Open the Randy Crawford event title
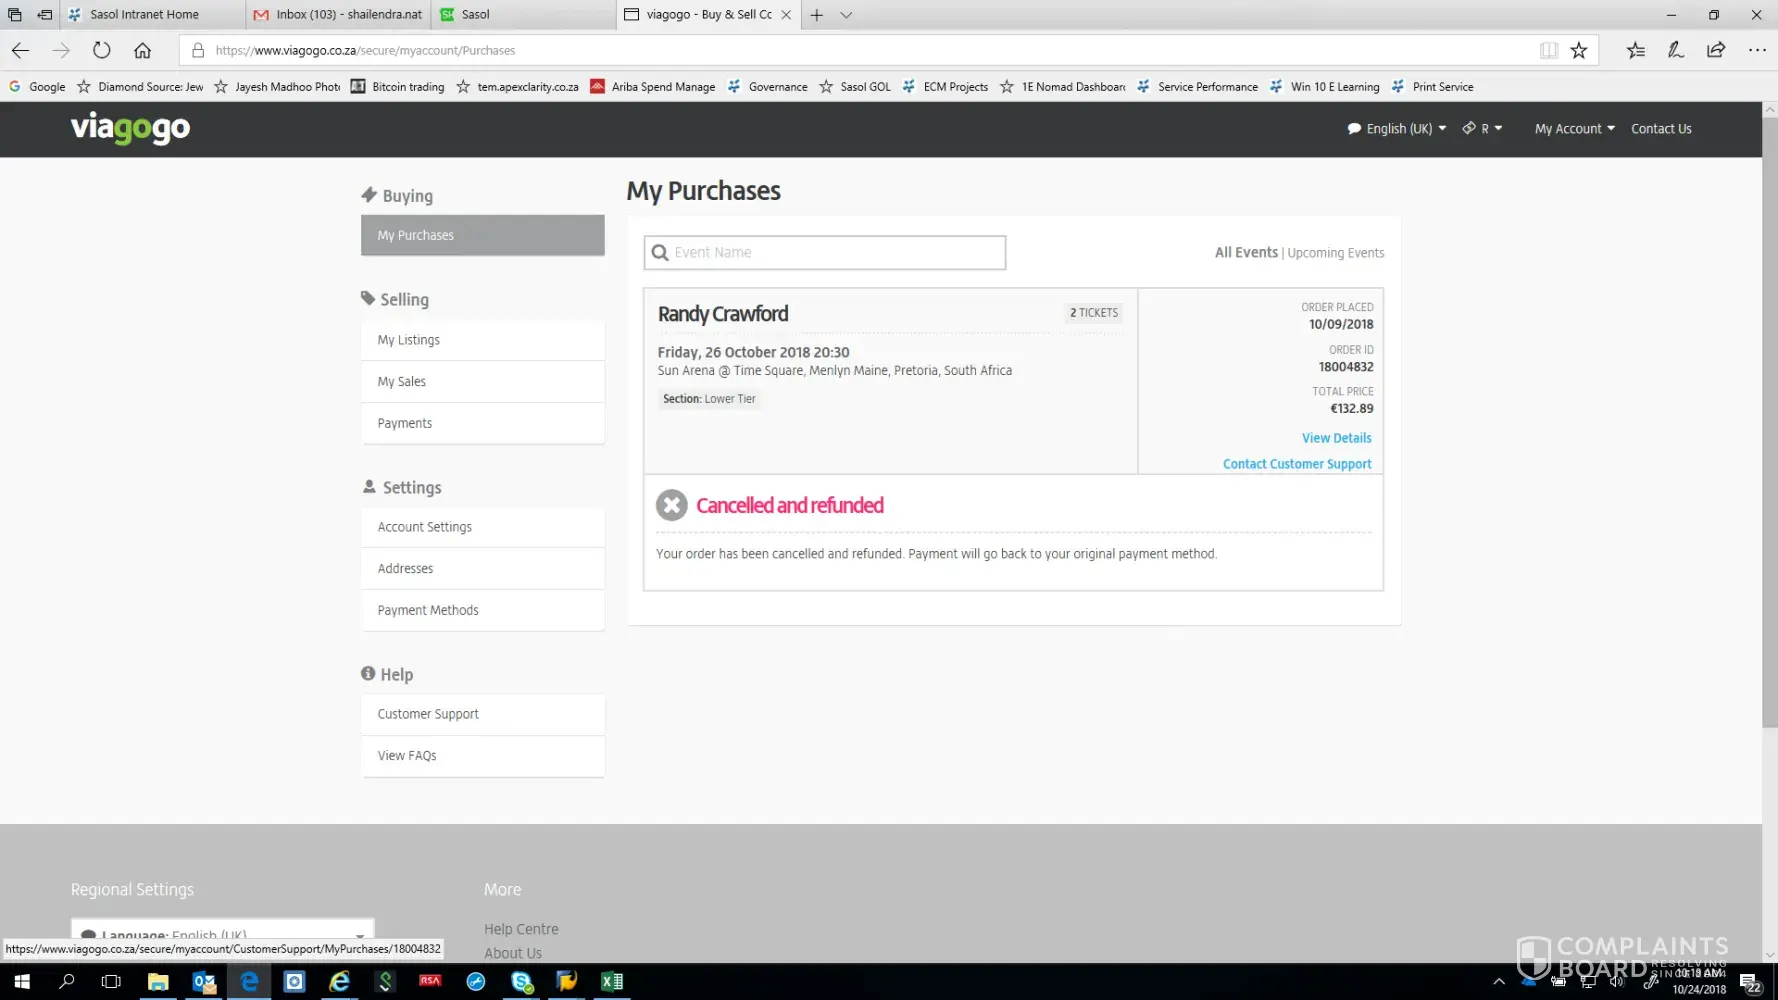Viewport: 1778px width, 1000px height. (x=723, y=314)
